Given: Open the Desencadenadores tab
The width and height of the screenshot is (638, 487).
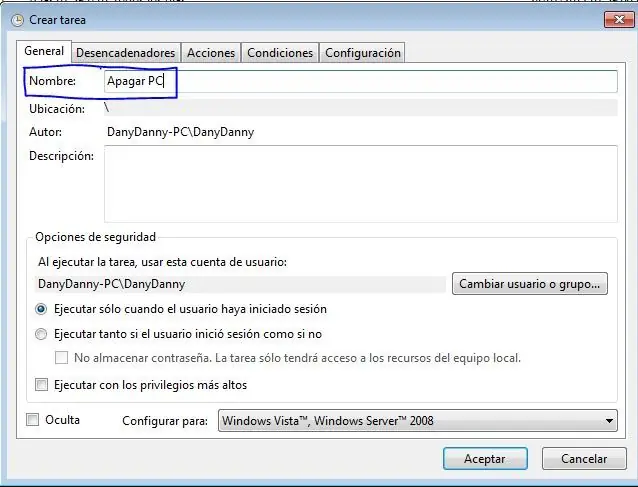Looking at the screenshot, I should pyautogui.click(x=125, y=53).
